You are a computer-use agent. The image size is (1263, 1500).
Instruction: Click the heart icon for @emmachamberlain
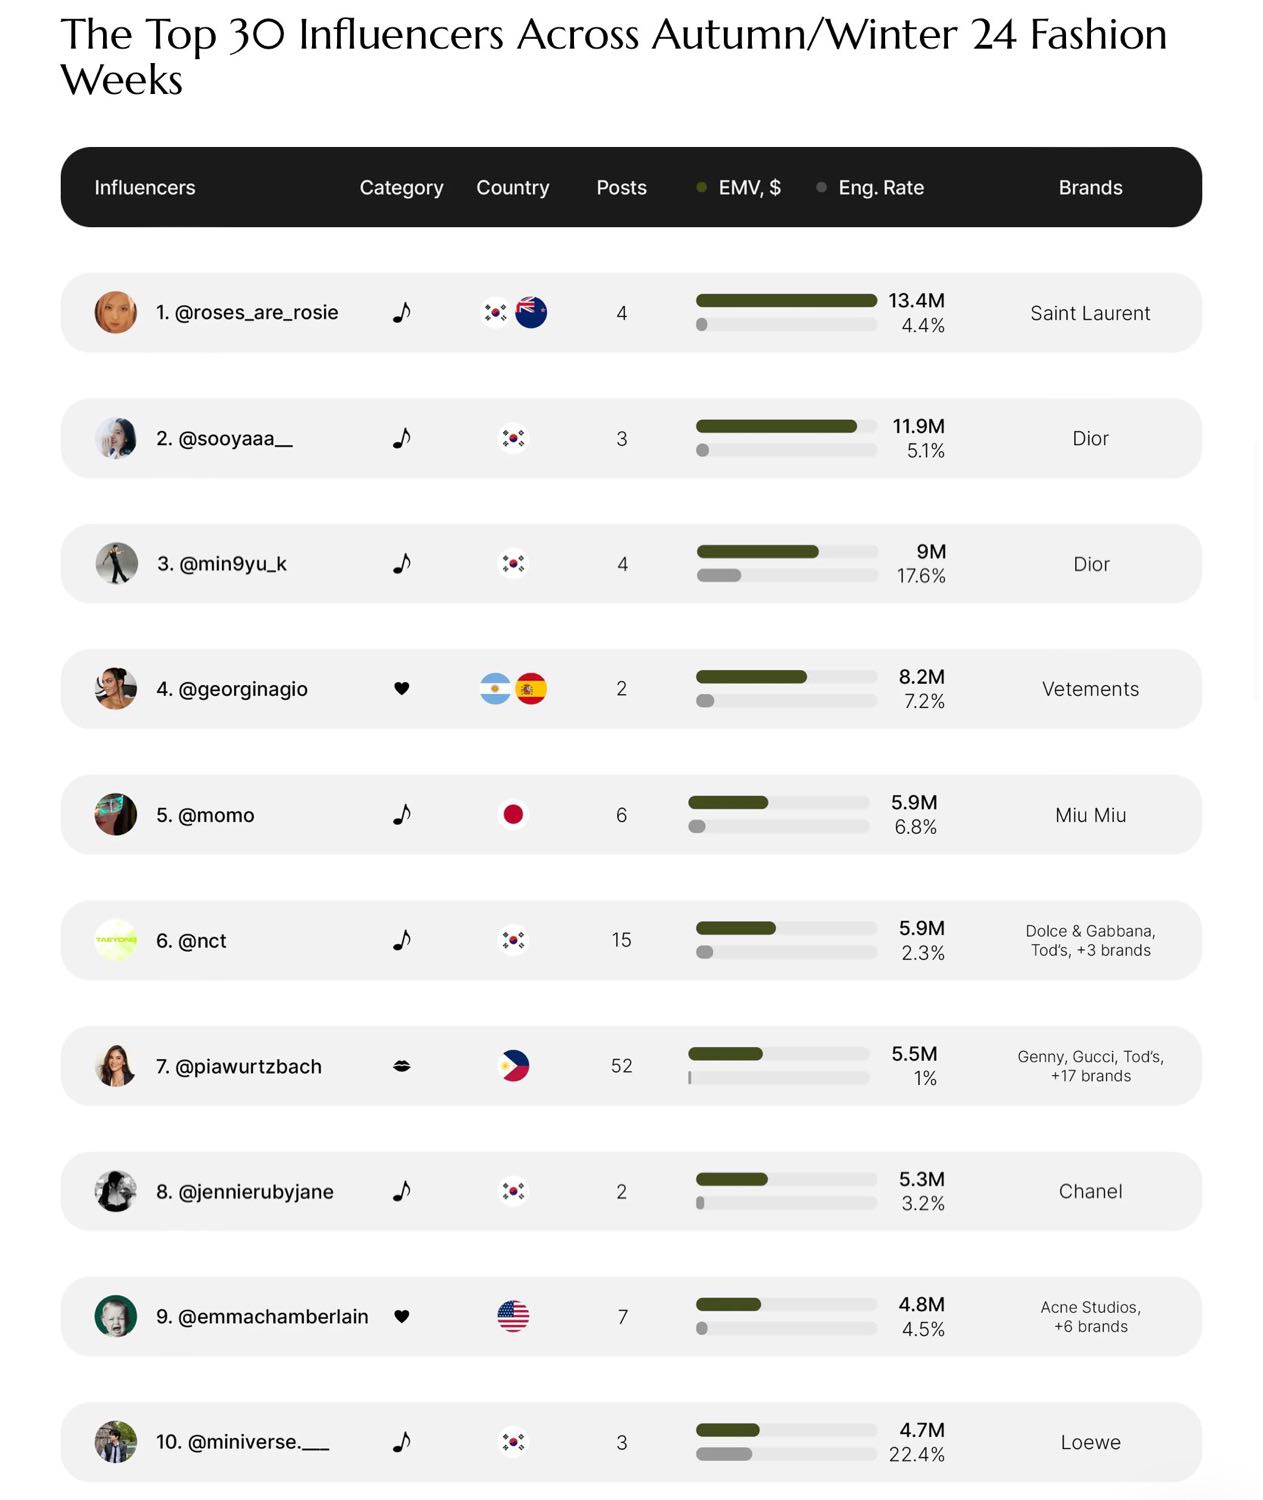tap(402, 1316)
